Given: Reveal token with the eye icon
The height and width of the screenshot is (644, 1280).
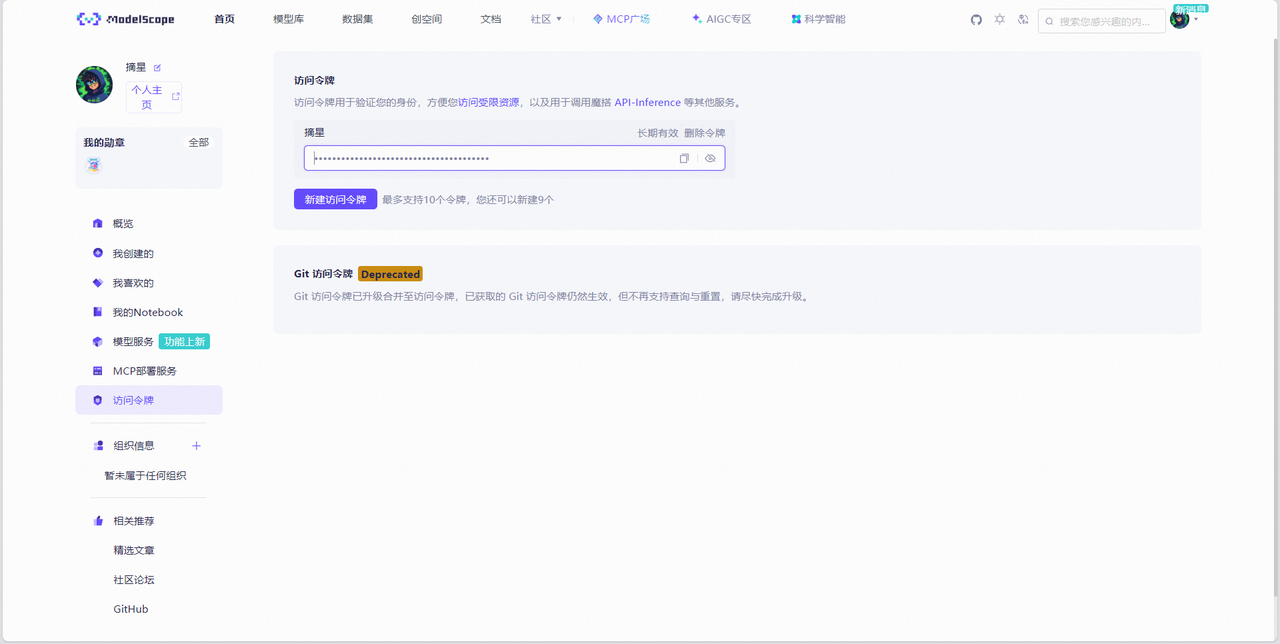Looking at the screenshot, I should click(710, 158).
